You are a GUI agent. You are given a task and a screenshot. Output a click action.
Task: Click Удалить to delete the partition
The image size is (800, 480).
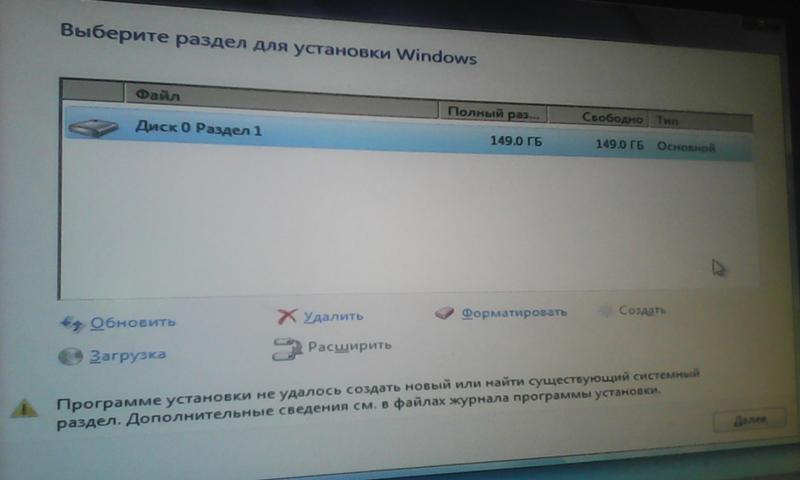[x=333, y=316]
